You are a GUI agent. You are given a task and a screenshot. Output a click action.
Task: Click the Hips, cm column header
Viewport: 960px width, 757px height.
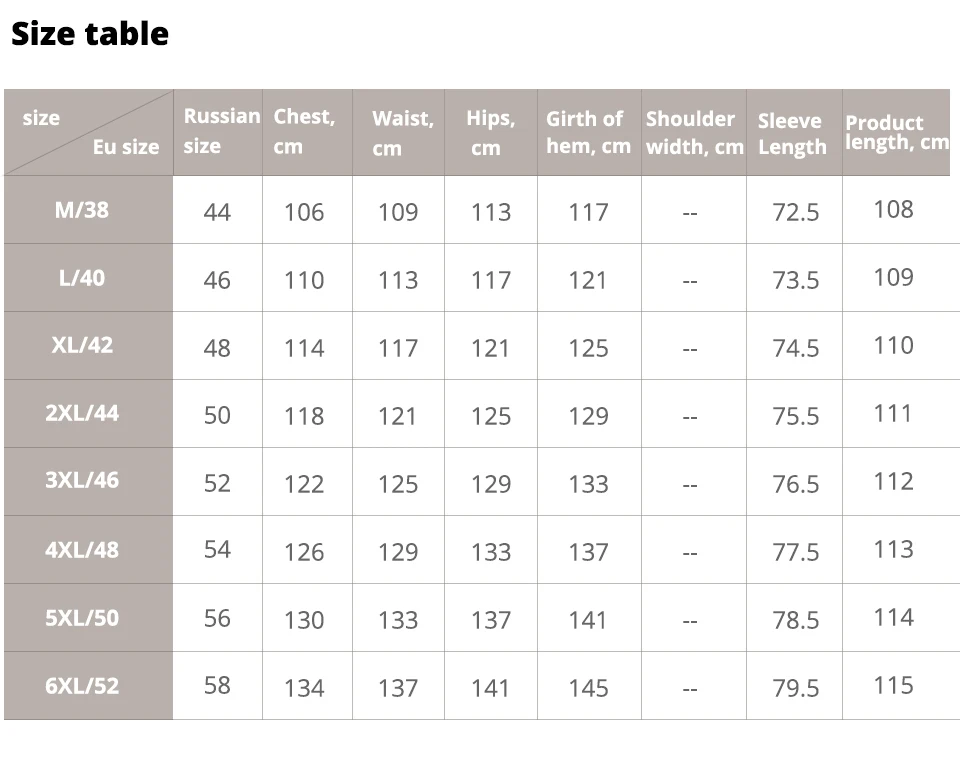[490, 133]
